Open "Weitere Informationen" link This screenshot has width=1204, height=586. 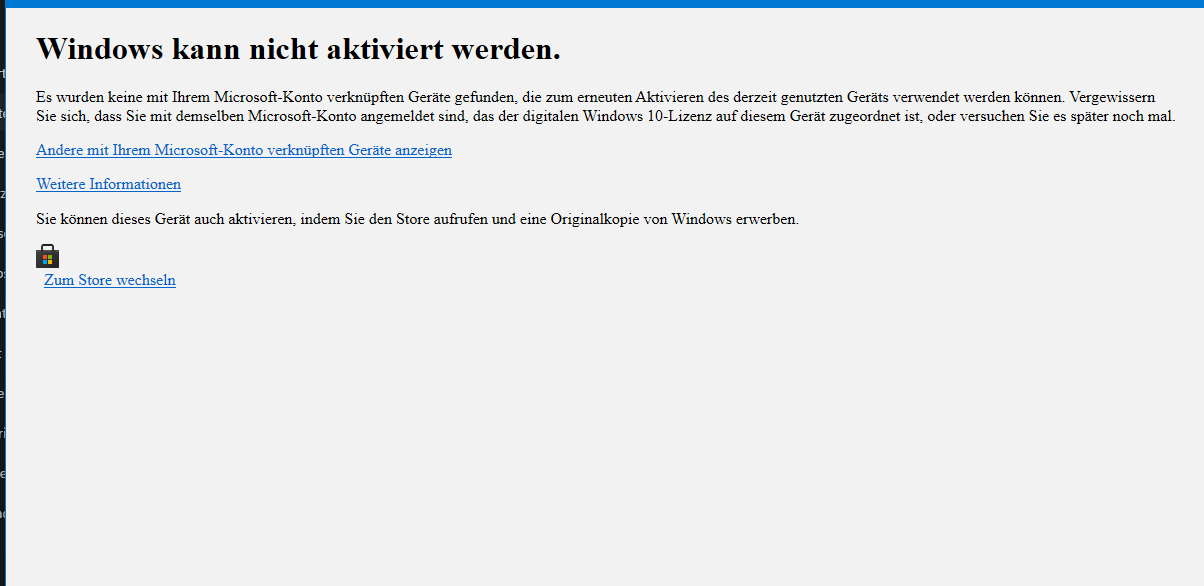[x=108, y=184]
